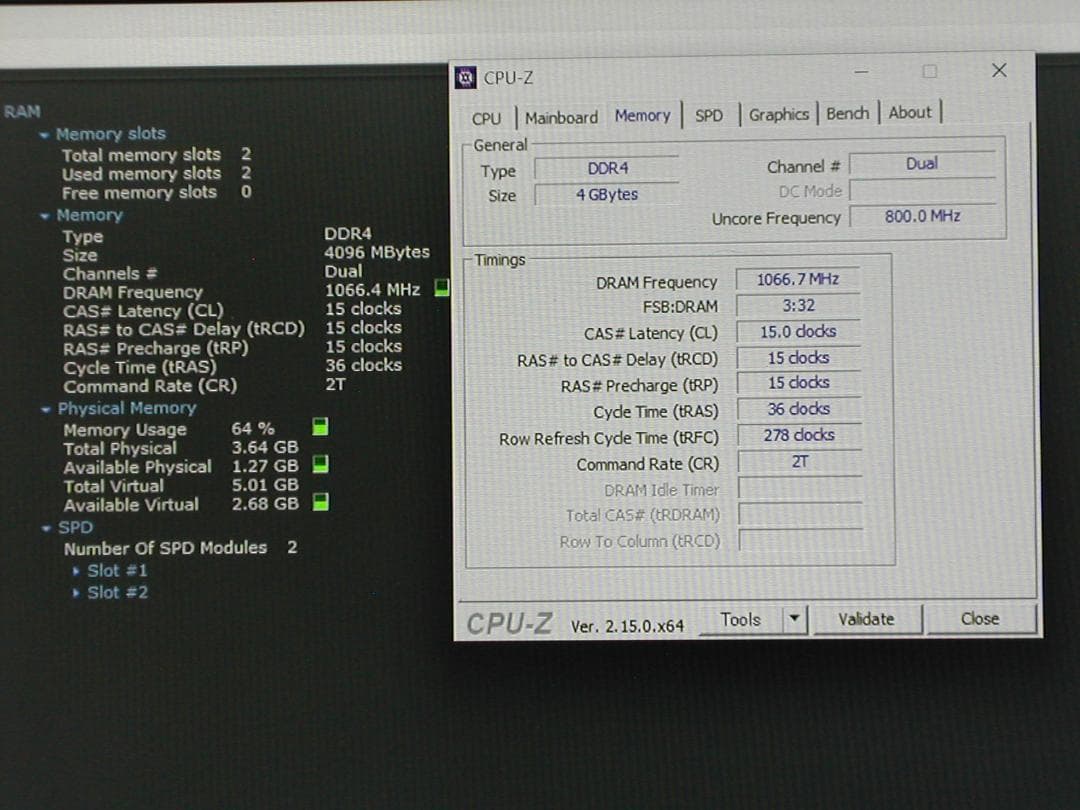Click the Validate button
This screenshot has width=1080, height=810.
coord(868,618)
